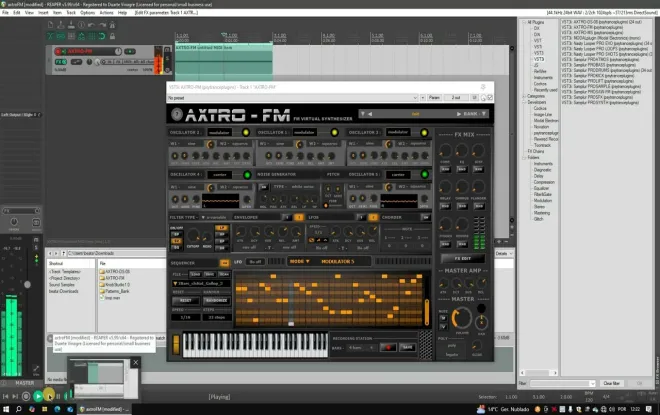The height and width of the screenshot is (415, 660).
Task: Toggle the metronome toolbar icon
Action: [112, 25]
